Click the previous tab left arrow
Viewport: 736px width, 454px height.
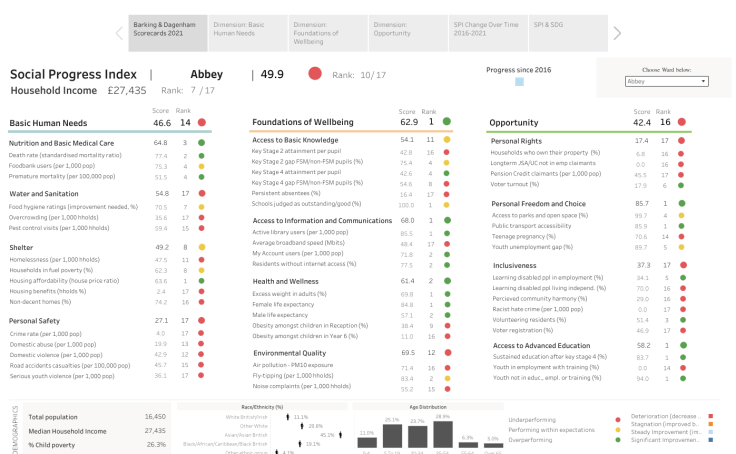120,33
